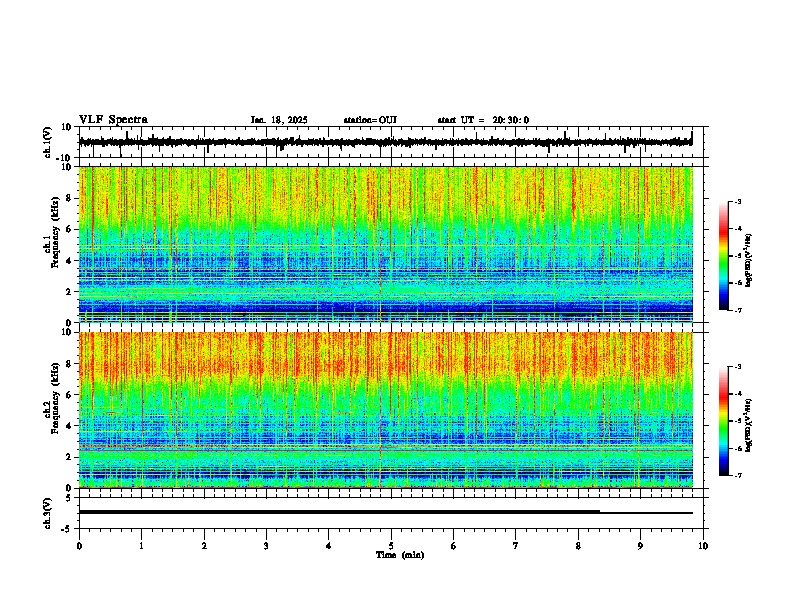Click time axis tick label "9"
This screenshot has height=612, width=792.
coord(640,546)
